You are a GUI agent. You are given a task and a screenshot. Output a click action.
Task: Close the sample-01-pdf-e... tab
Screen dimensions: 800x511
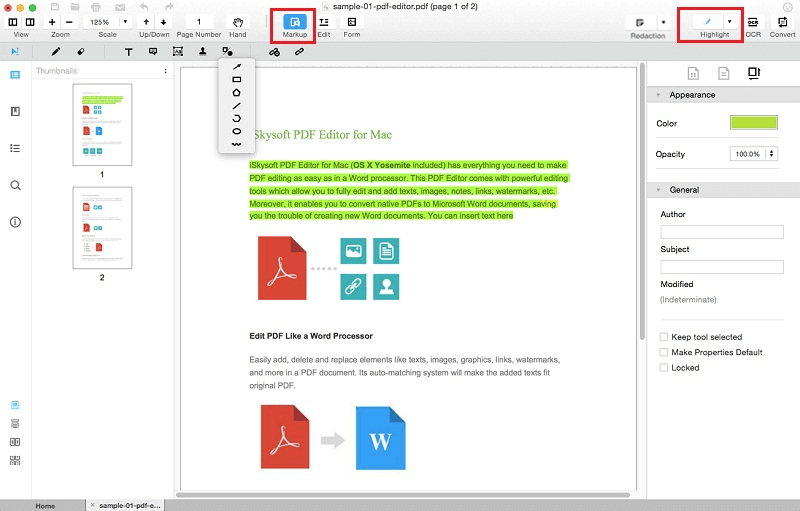point(92,505)
